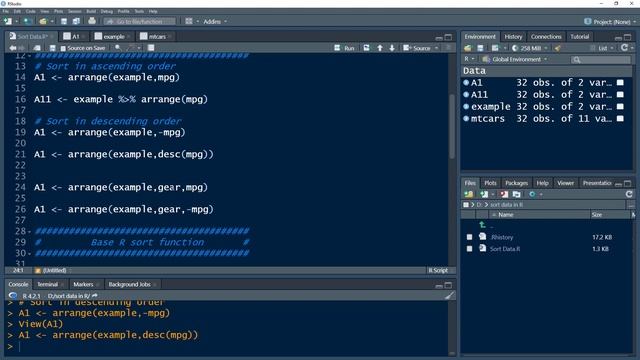Open the R language selector dropdown

pos(469,59)
